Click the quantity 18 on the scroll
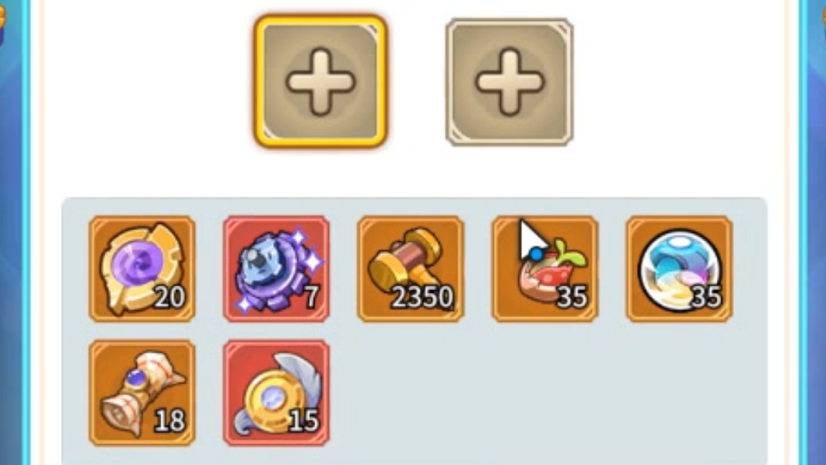Image resolution: width=826 pixels, height=465 pixels. click(170, 421)
